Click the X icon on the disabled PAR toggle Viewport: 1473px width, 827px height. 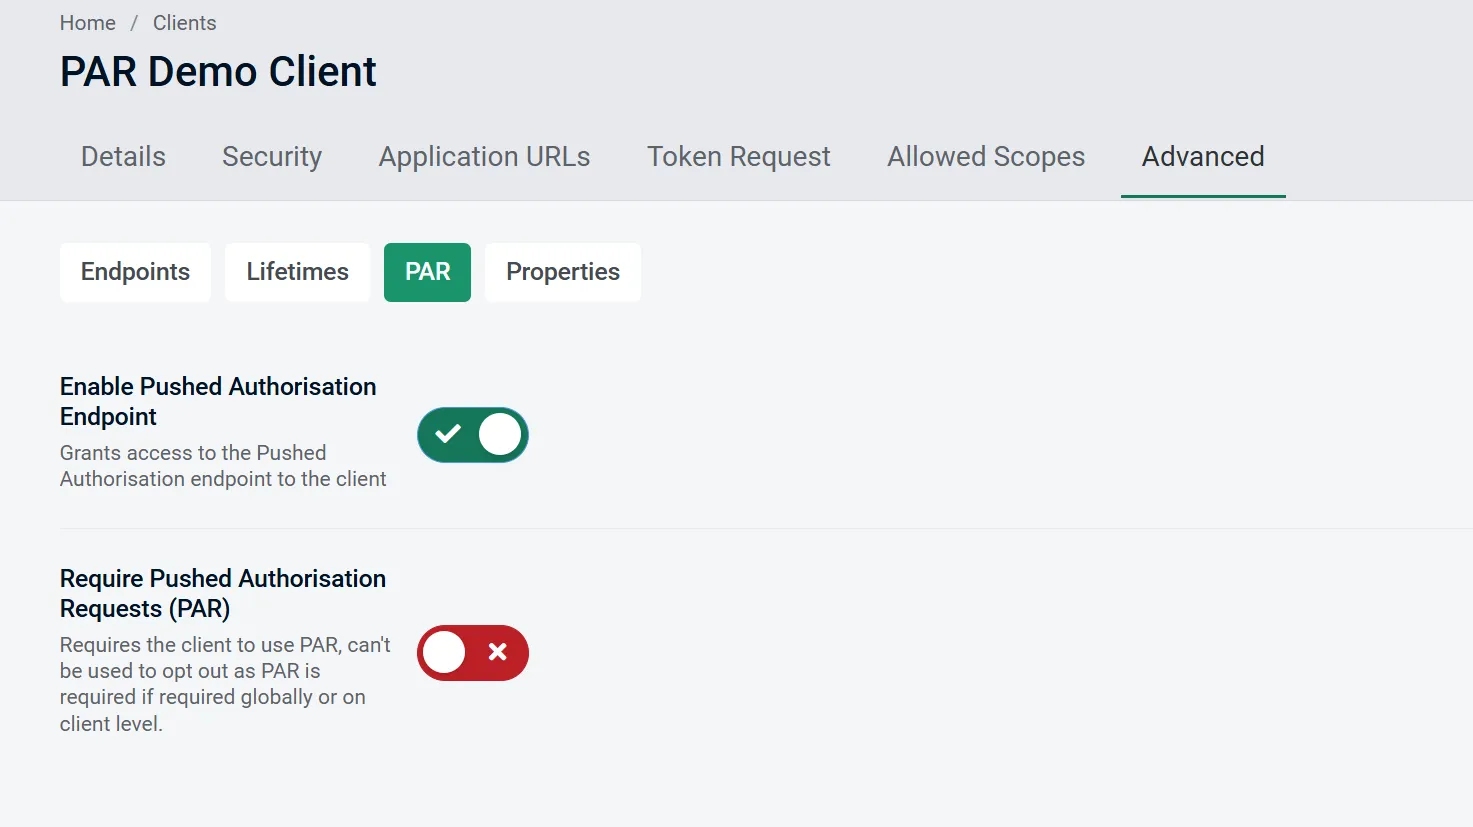[496, 652]
